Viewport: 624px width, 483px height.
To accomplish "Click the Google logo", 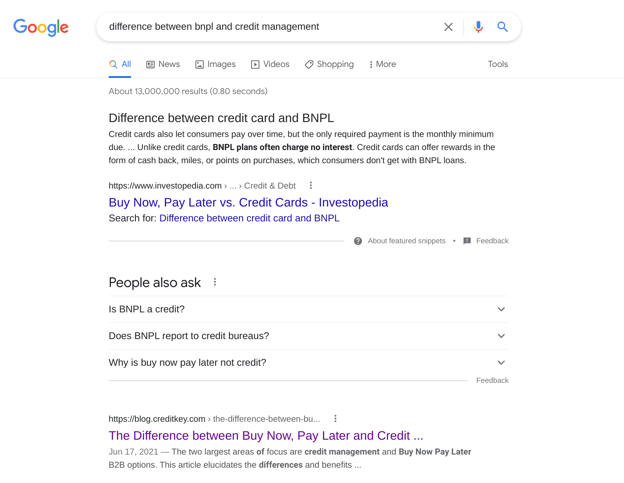I will click(41, 27).
